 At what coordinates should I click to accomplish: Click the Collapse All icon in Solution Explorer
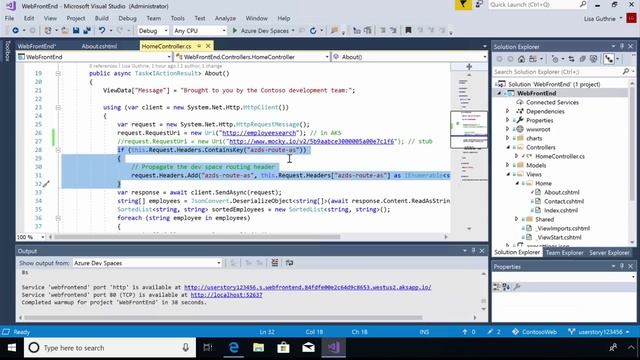[x=583, y=59]
